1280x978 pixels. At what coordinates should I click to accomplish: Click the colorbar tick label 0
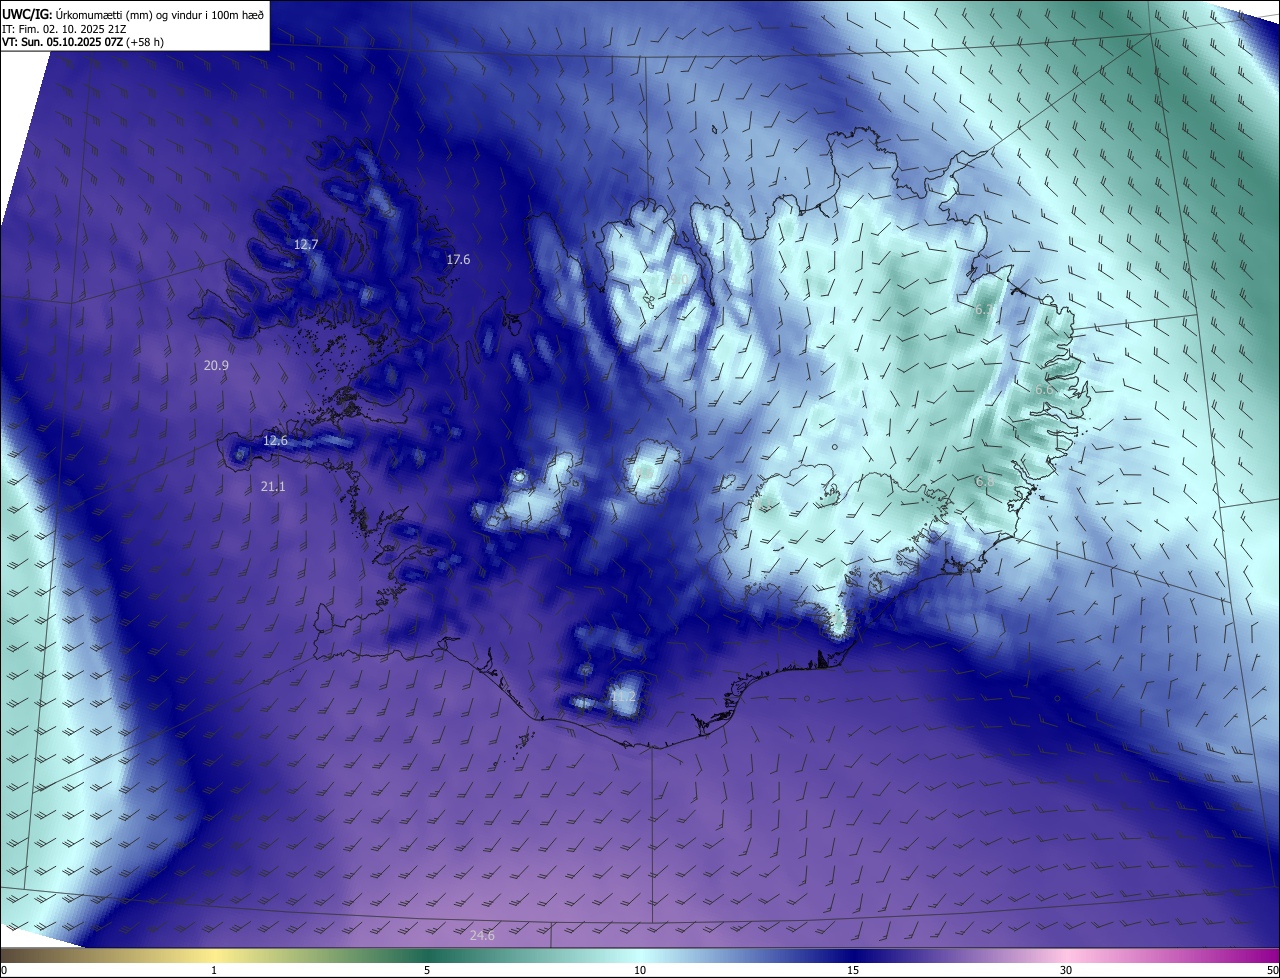(x=4, y=970)
